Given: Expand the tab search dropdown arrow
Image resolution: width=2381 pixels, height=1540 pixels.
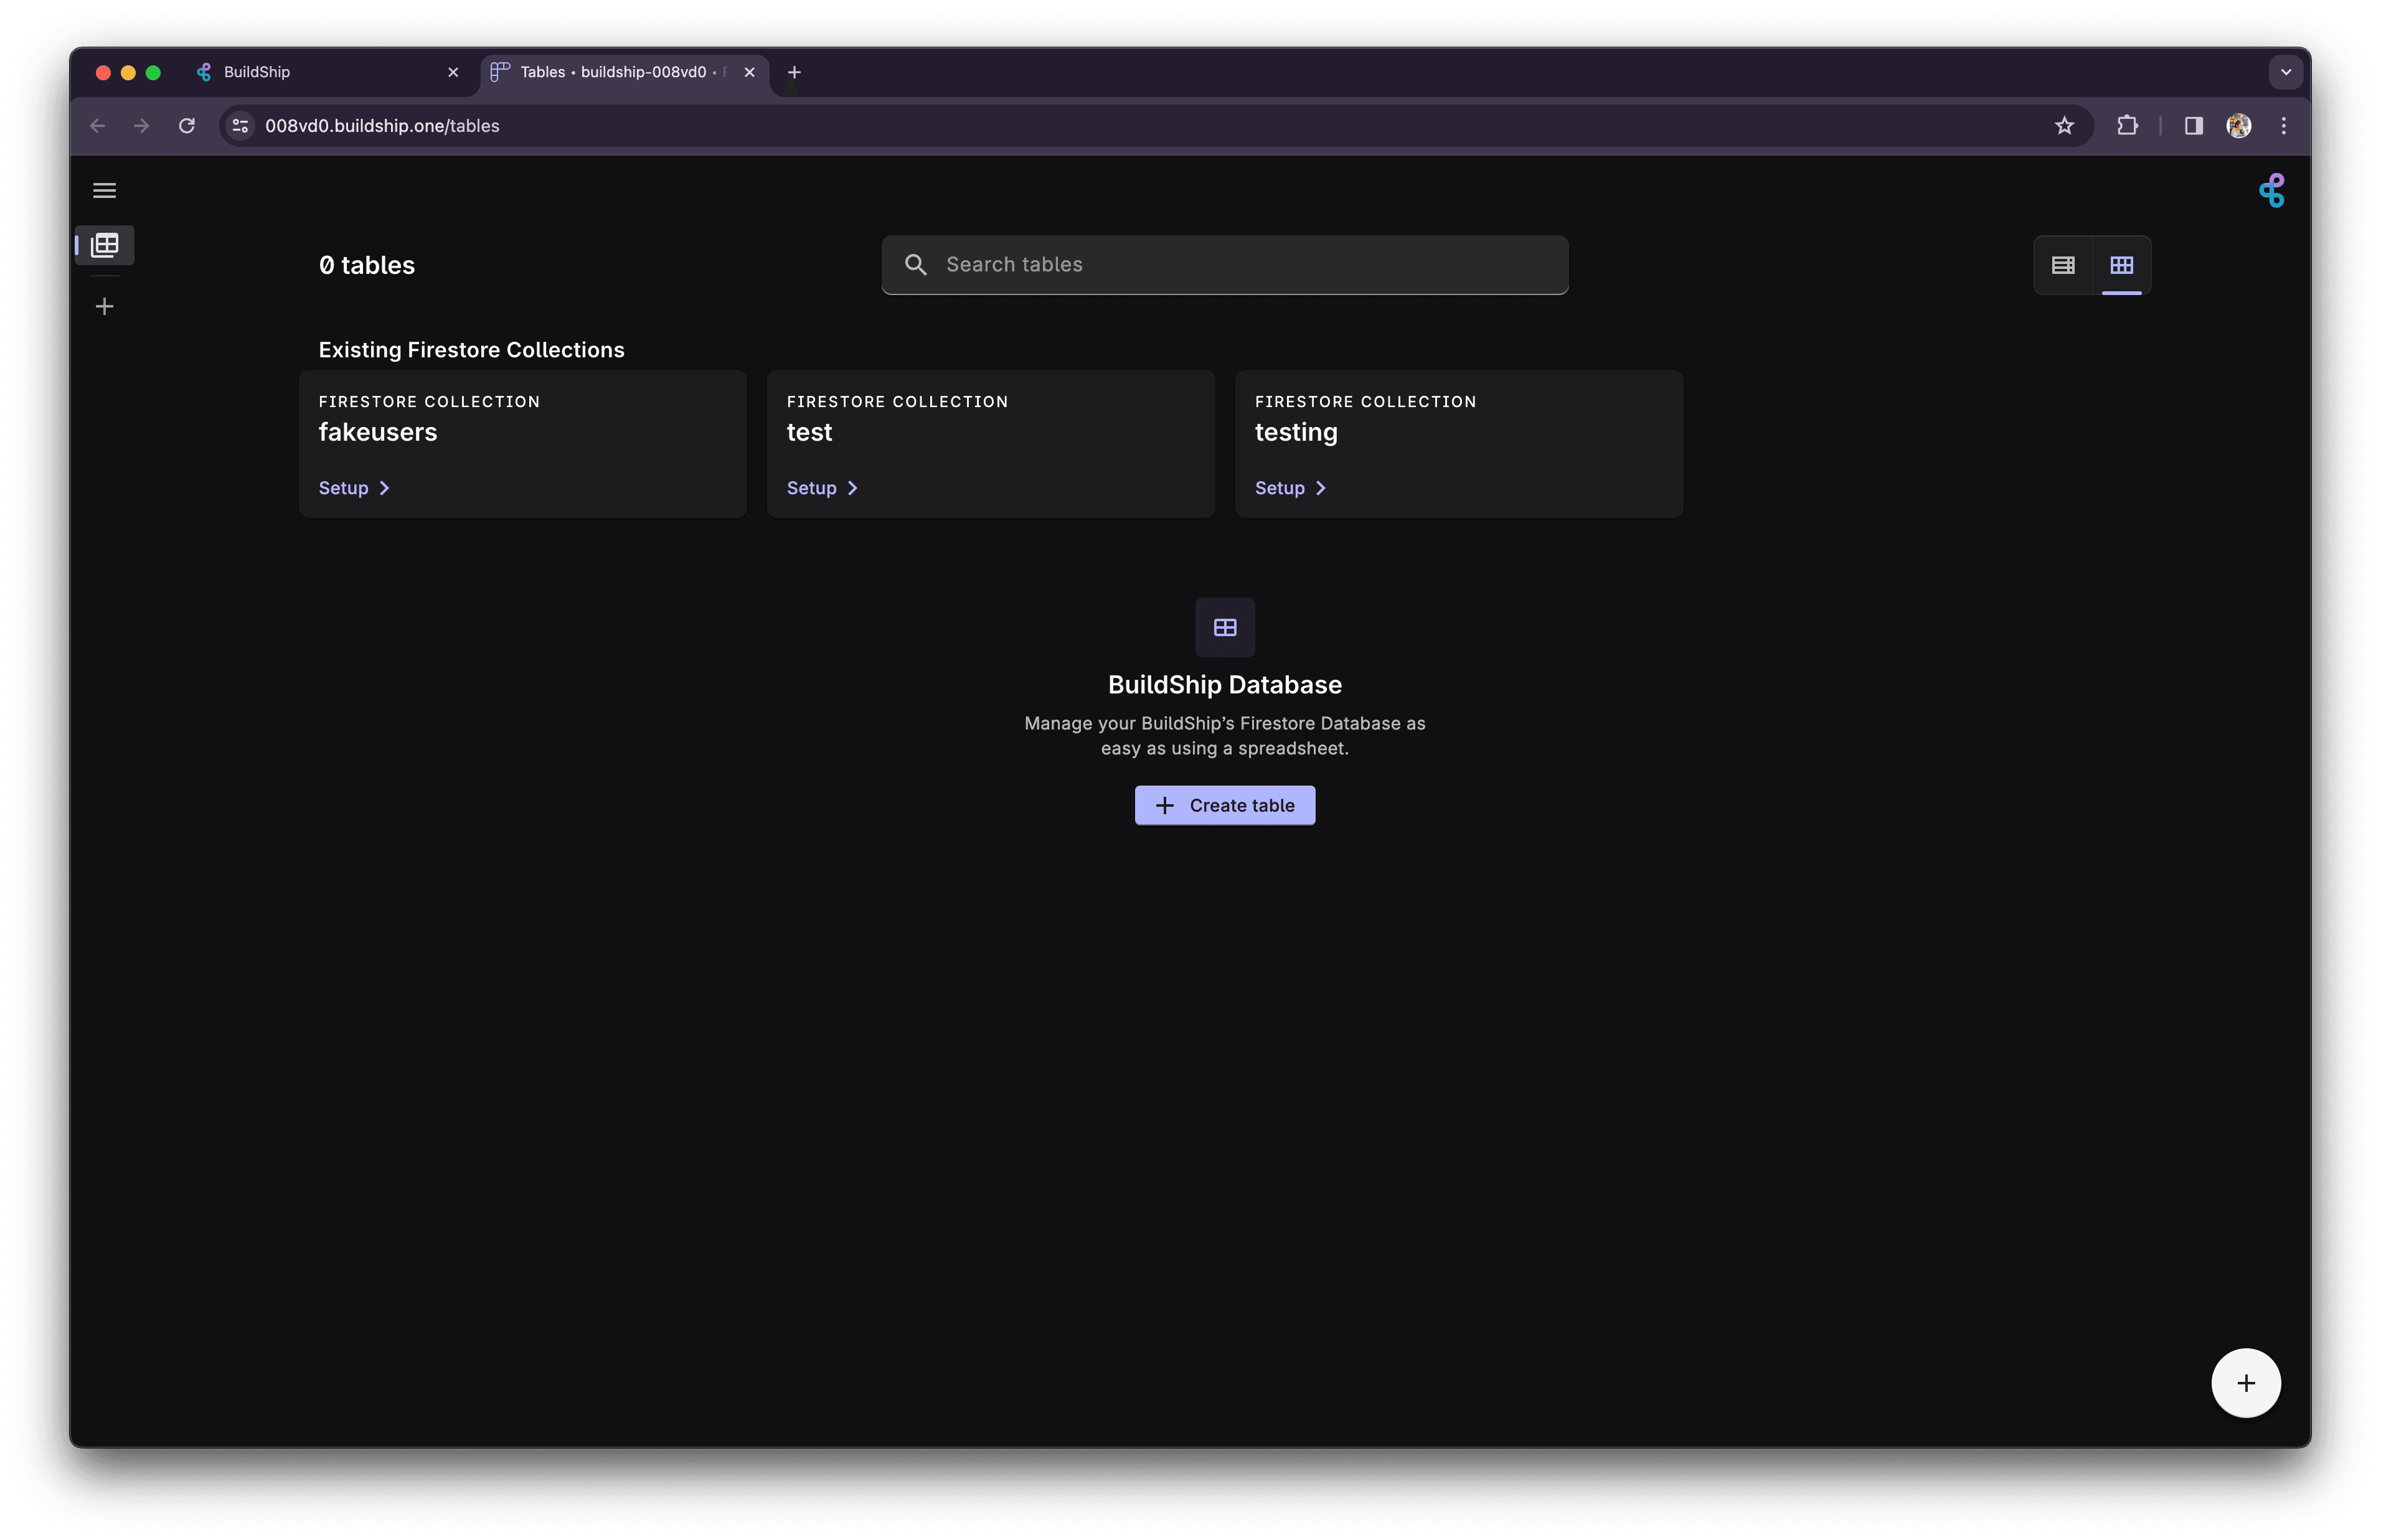Looking at the screenshot, I should tap(2285, 72).
